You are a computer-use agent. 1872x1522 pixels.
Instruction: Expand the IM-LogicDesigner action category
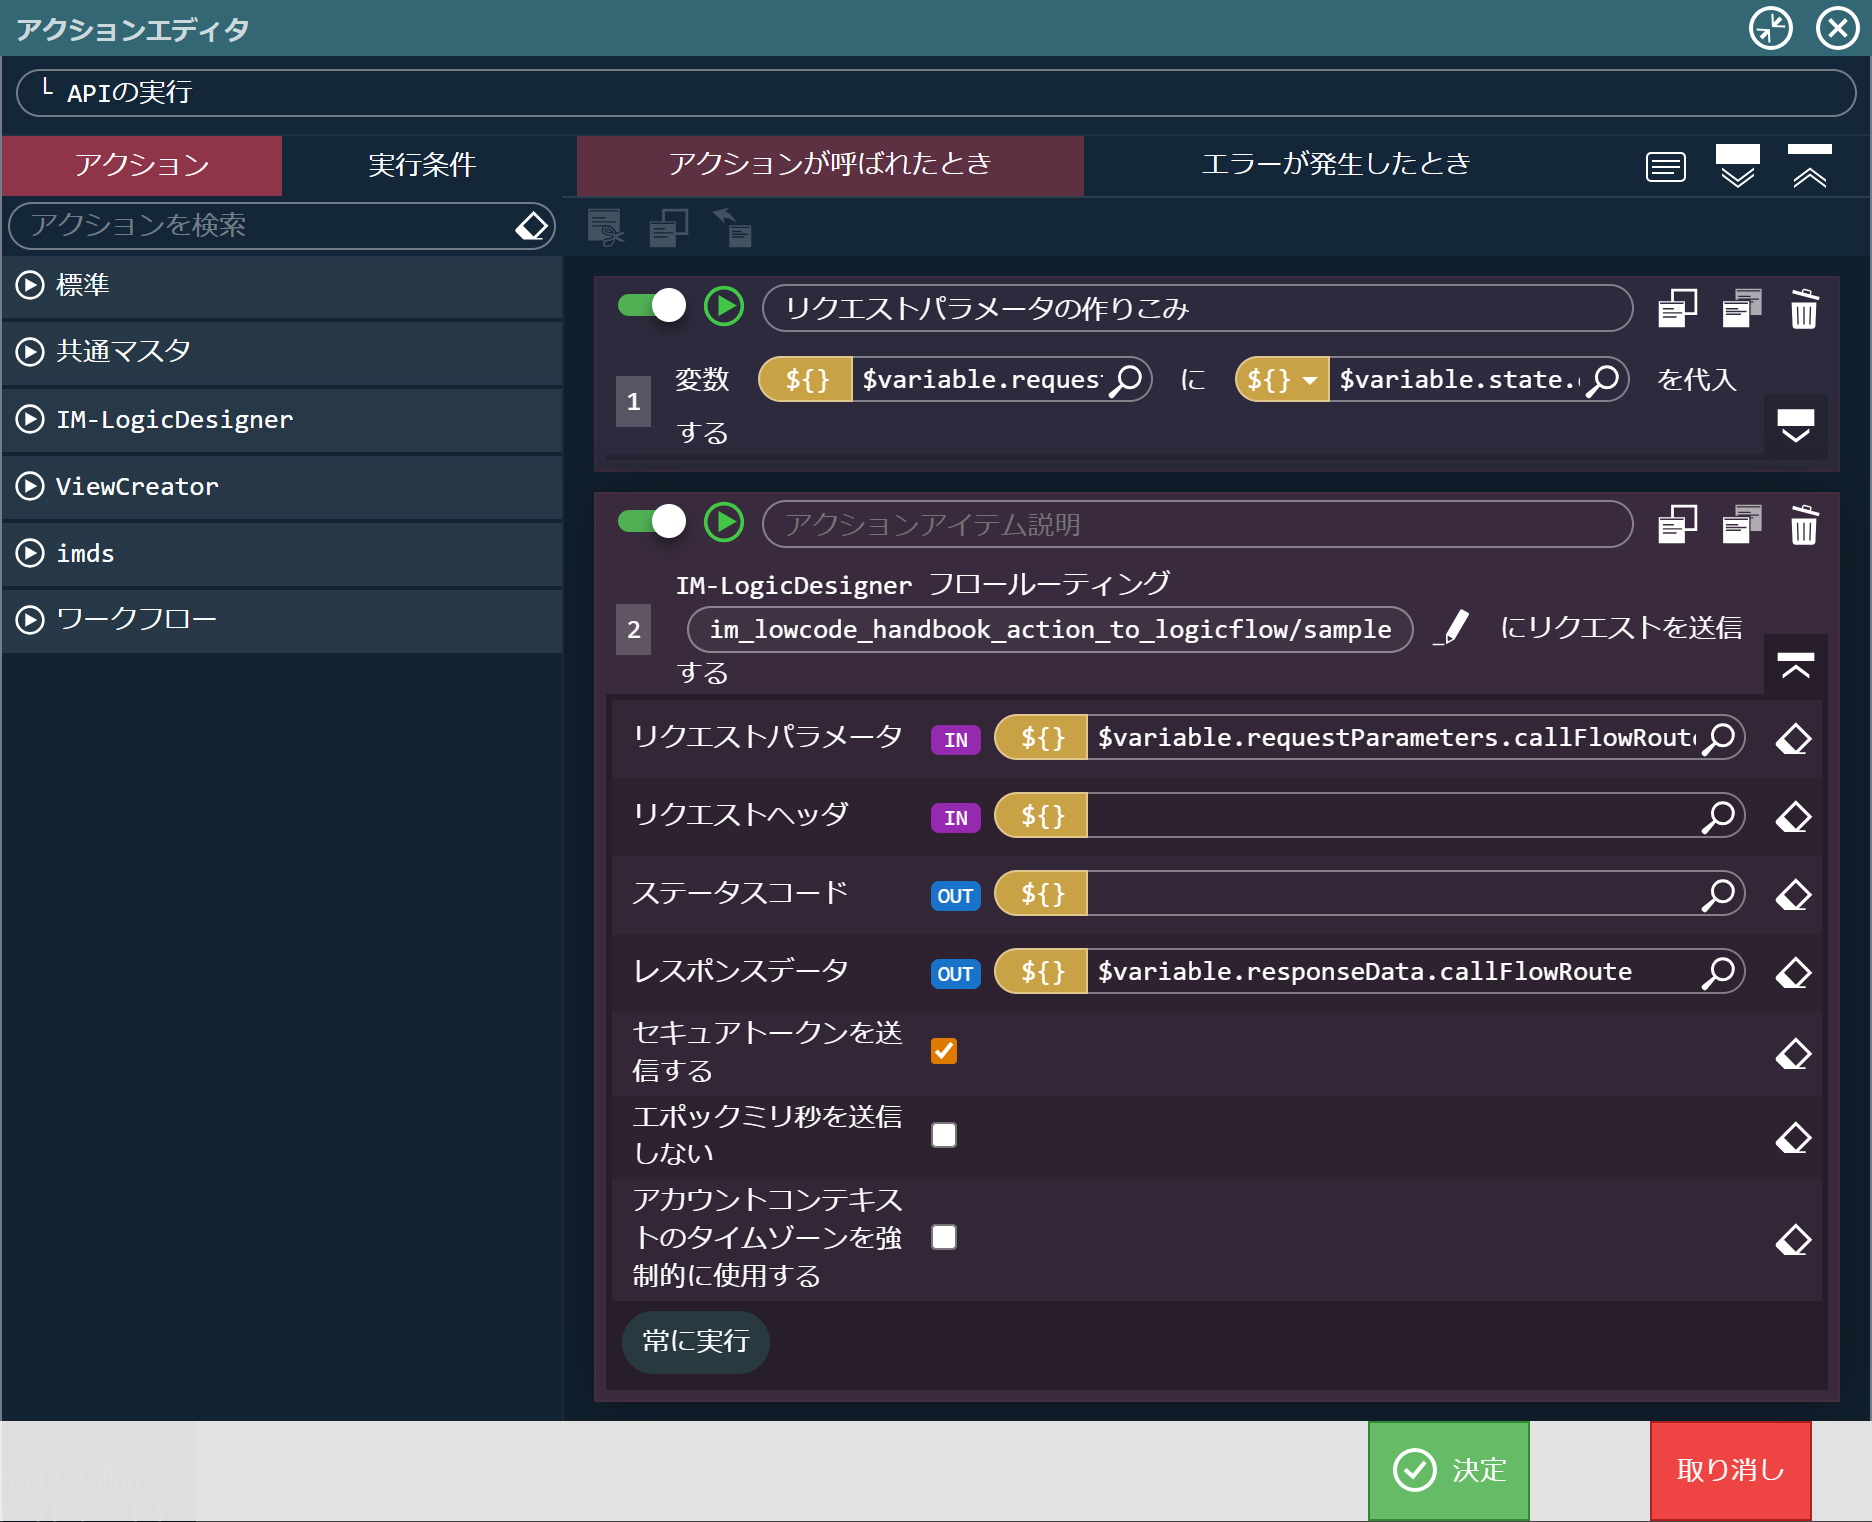point(282,420)
